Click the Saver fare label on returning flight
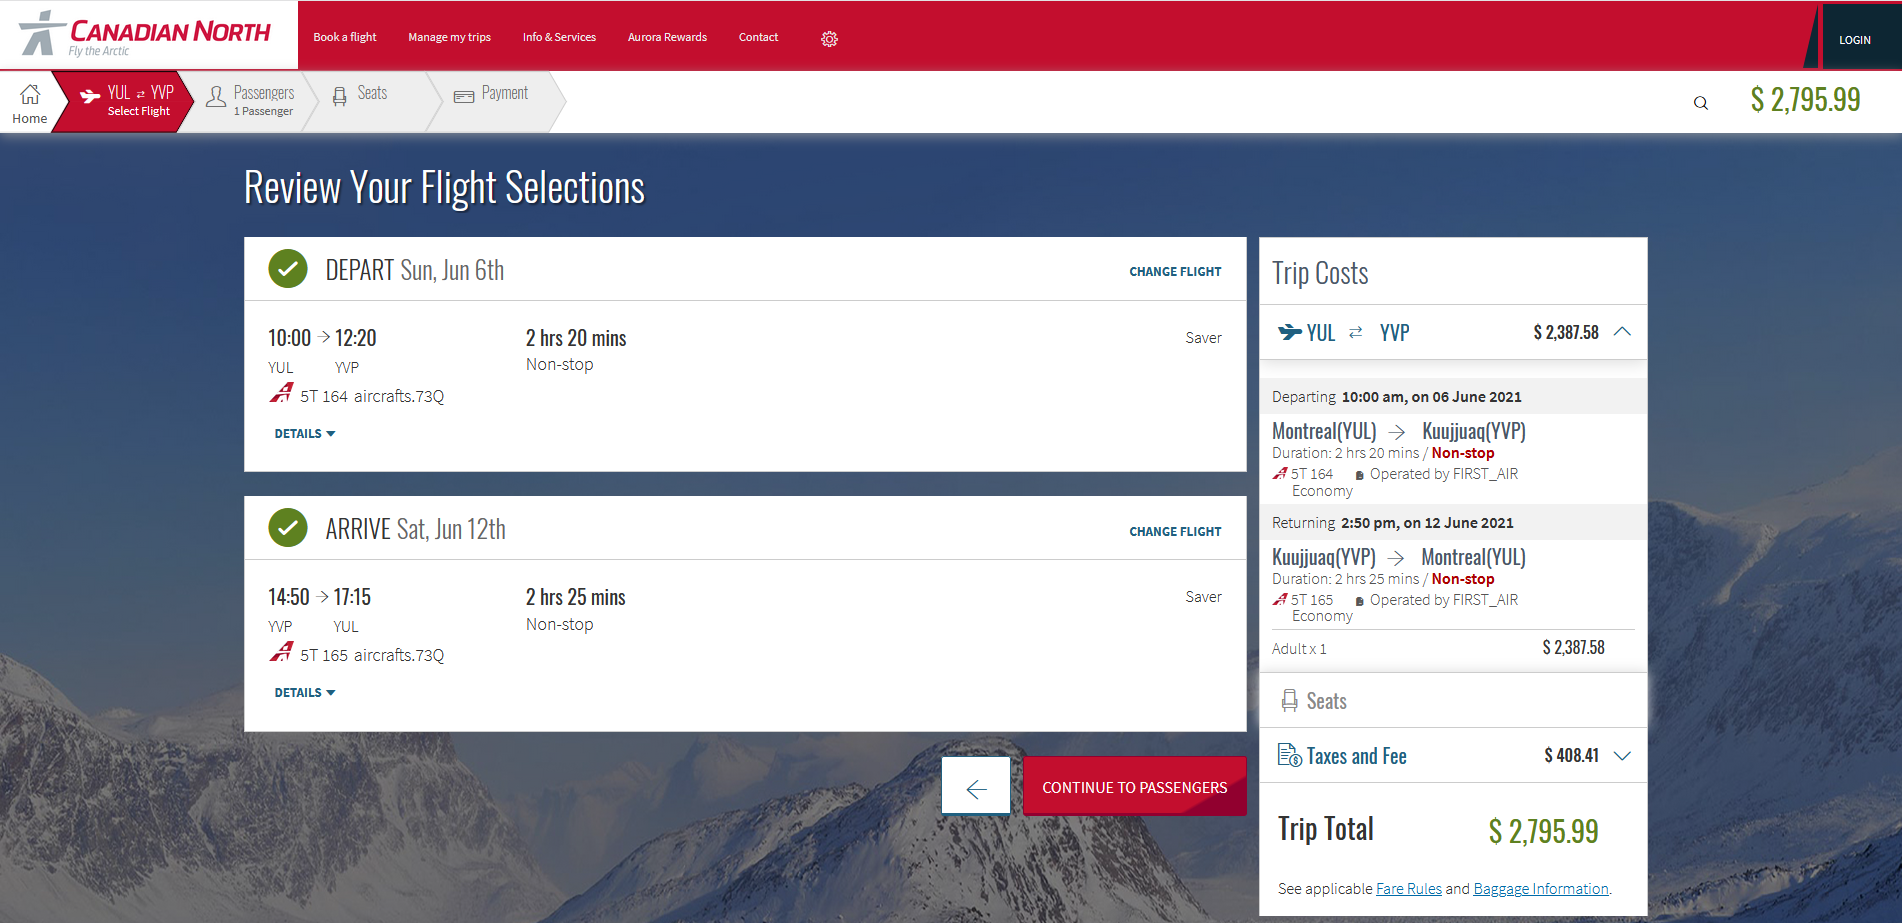Image resolution: width=1902 pixels, height=923 pixels. tap(1203, 597)
